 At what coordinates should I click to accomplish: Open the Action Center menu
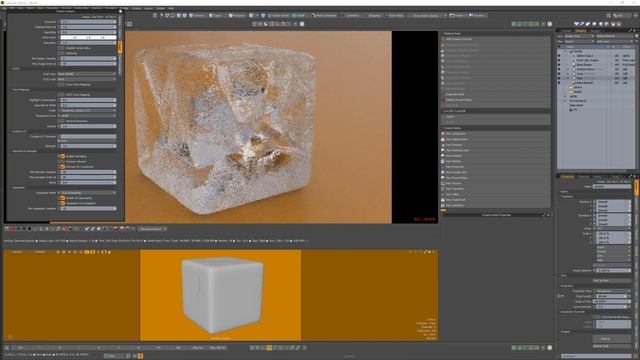(279, 16)
